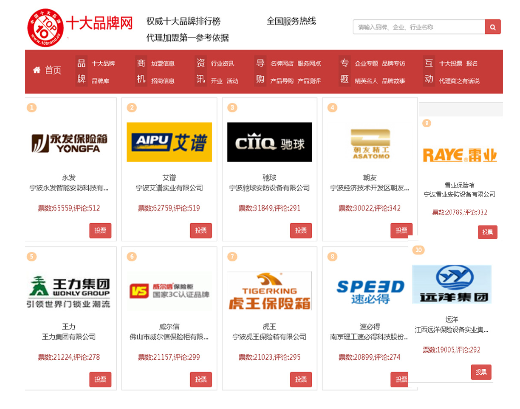Click the votes text 票数:20899,评论:274

click(x=370, y=357)
